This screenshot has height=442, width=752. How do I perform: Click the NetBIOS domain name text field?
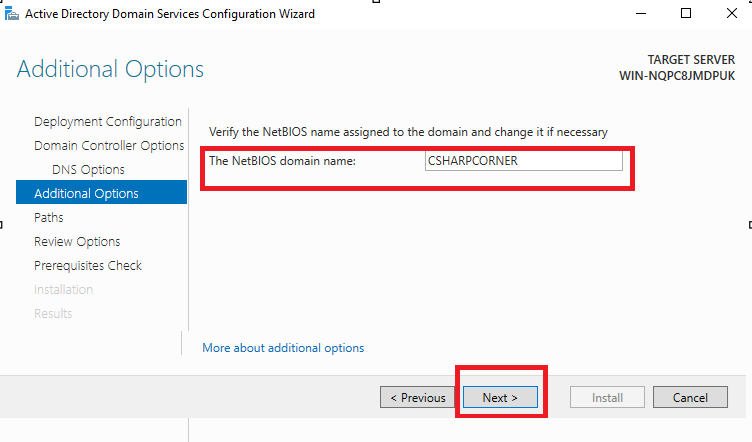click(522, 161)
